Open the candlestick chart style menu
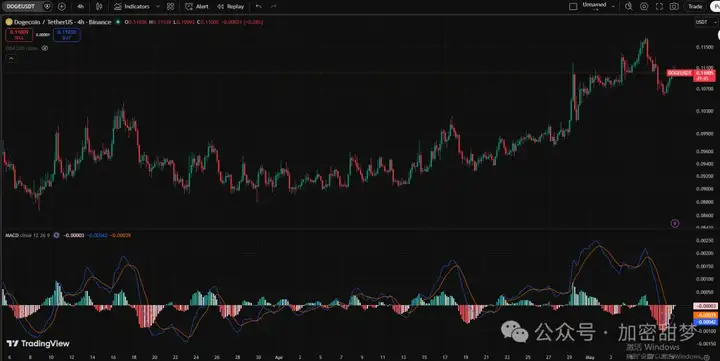 (99, 6)
